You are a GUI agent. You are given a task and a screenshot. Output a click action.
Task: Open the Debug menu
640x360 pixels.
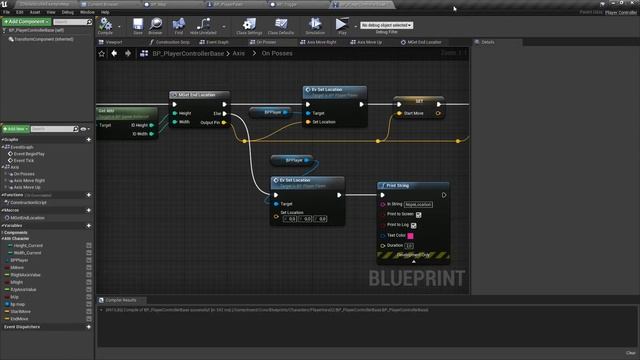tap(68, 12)
